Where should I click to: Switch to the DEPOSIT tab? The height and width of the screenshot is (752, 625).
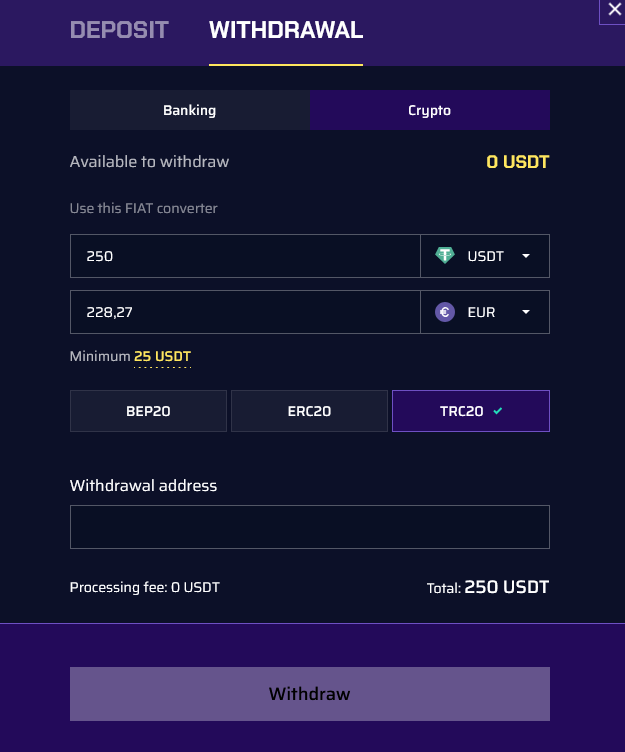pyautogui.click(x=119, y=30)
